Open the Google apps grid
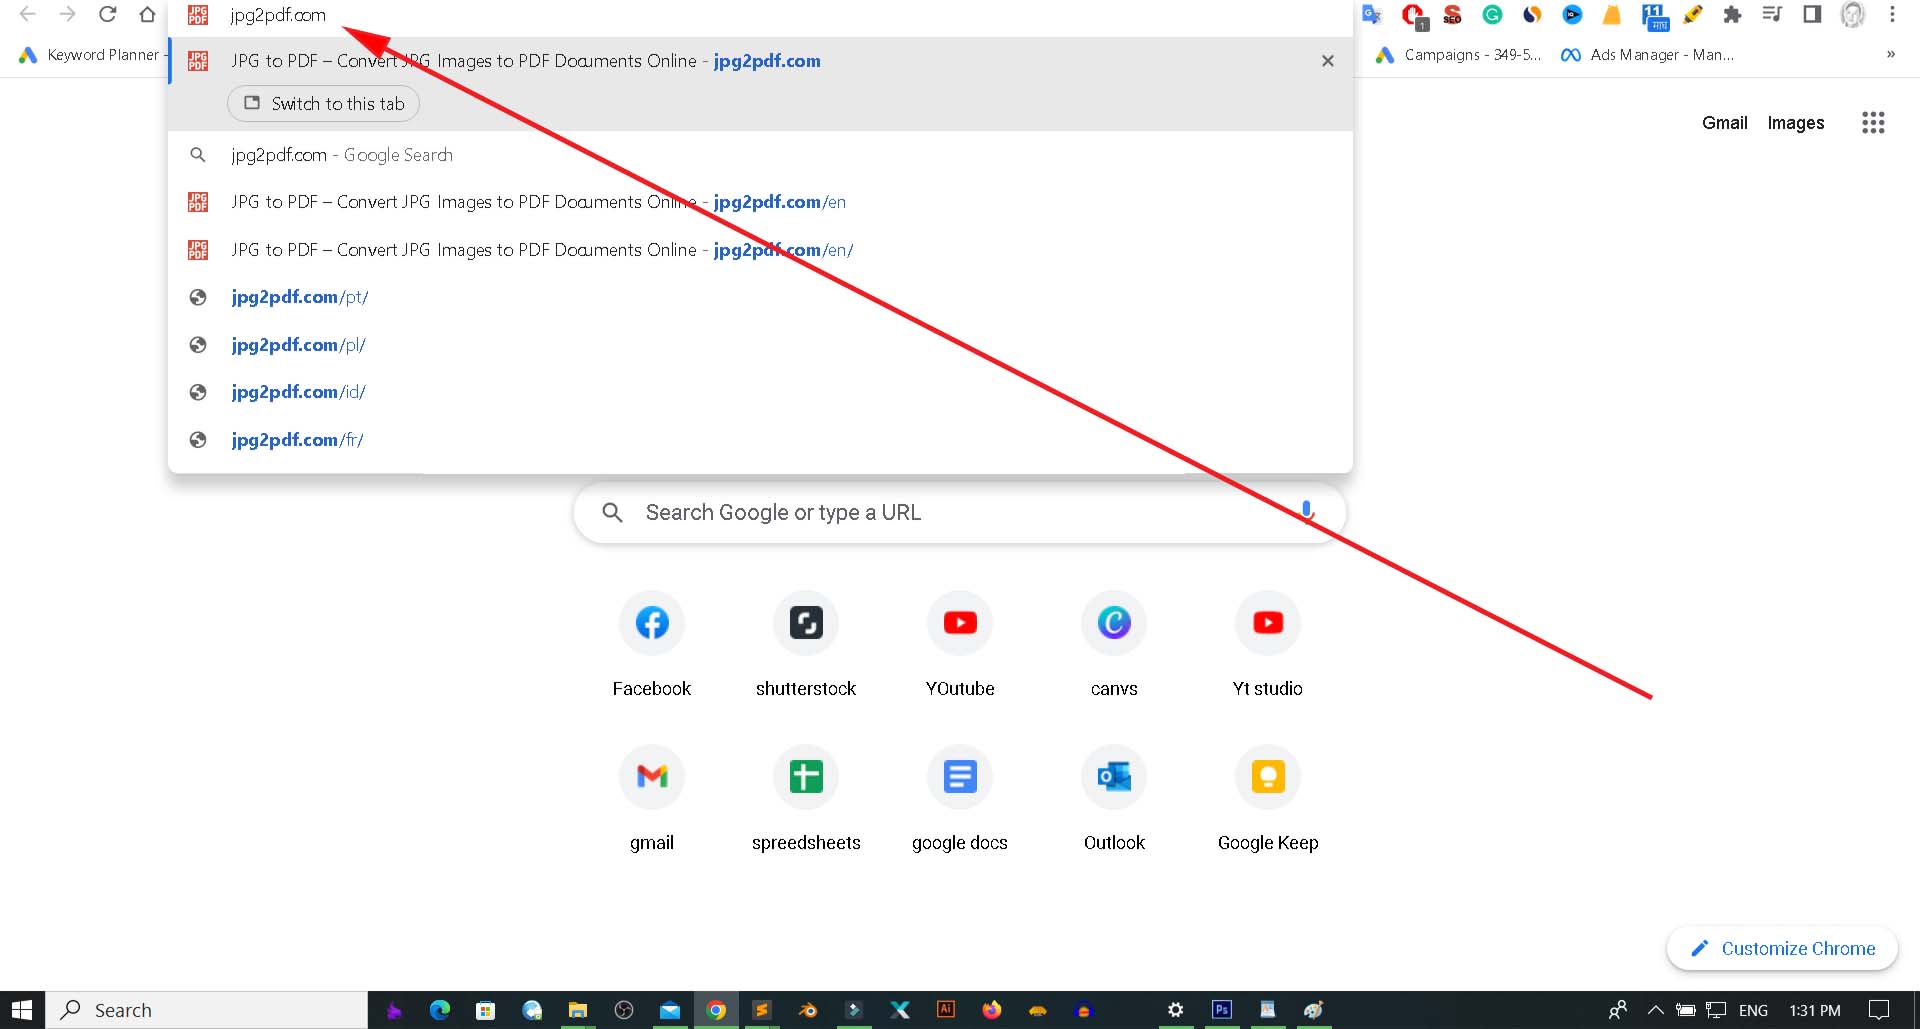The width and height of the screenshot is (1920, 1029). coord(1873,123)
